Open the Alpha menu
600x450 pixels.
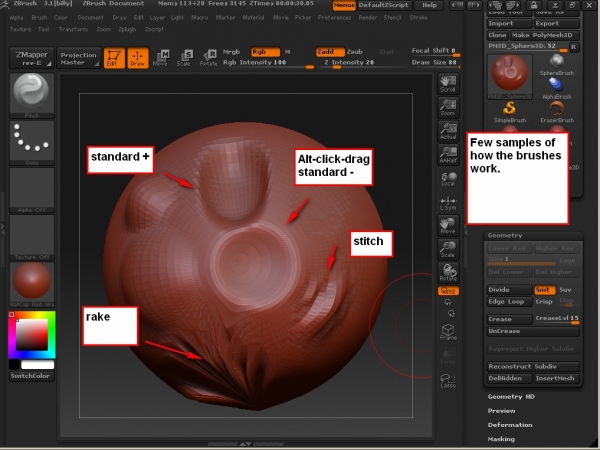[16, 18]
